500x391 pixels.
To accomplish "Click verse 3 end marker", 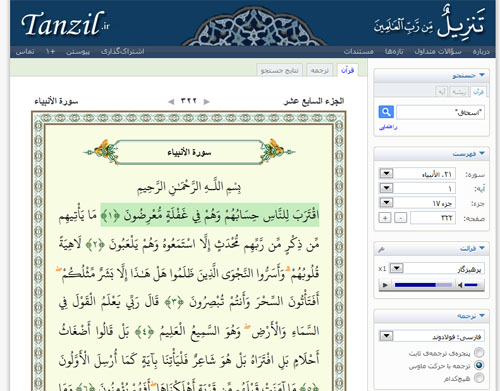I will point(174,302).
